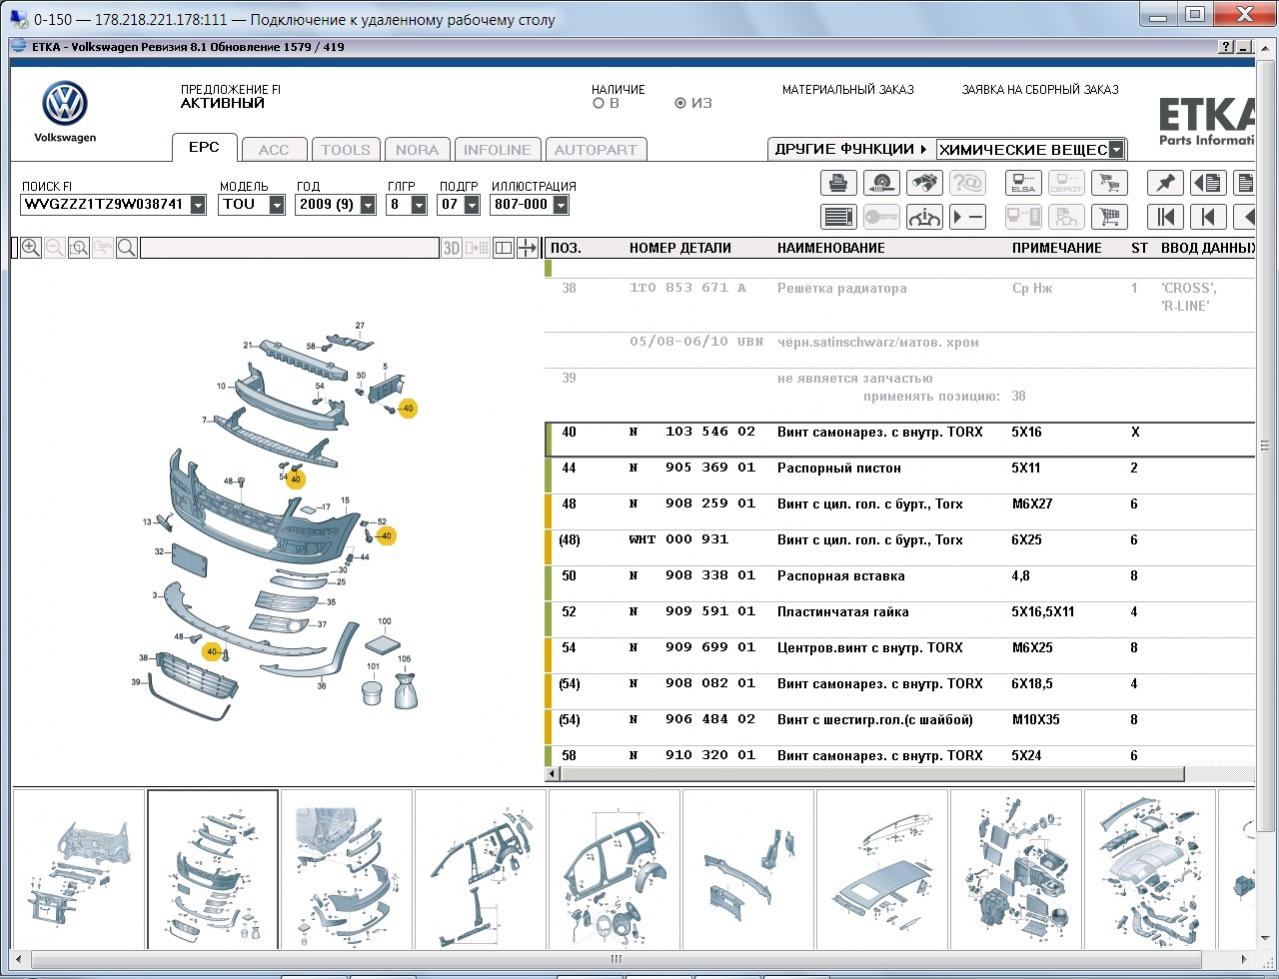Switch to the EPC tab
This screenshot has width=1279, height=979.
click(204, 147)
